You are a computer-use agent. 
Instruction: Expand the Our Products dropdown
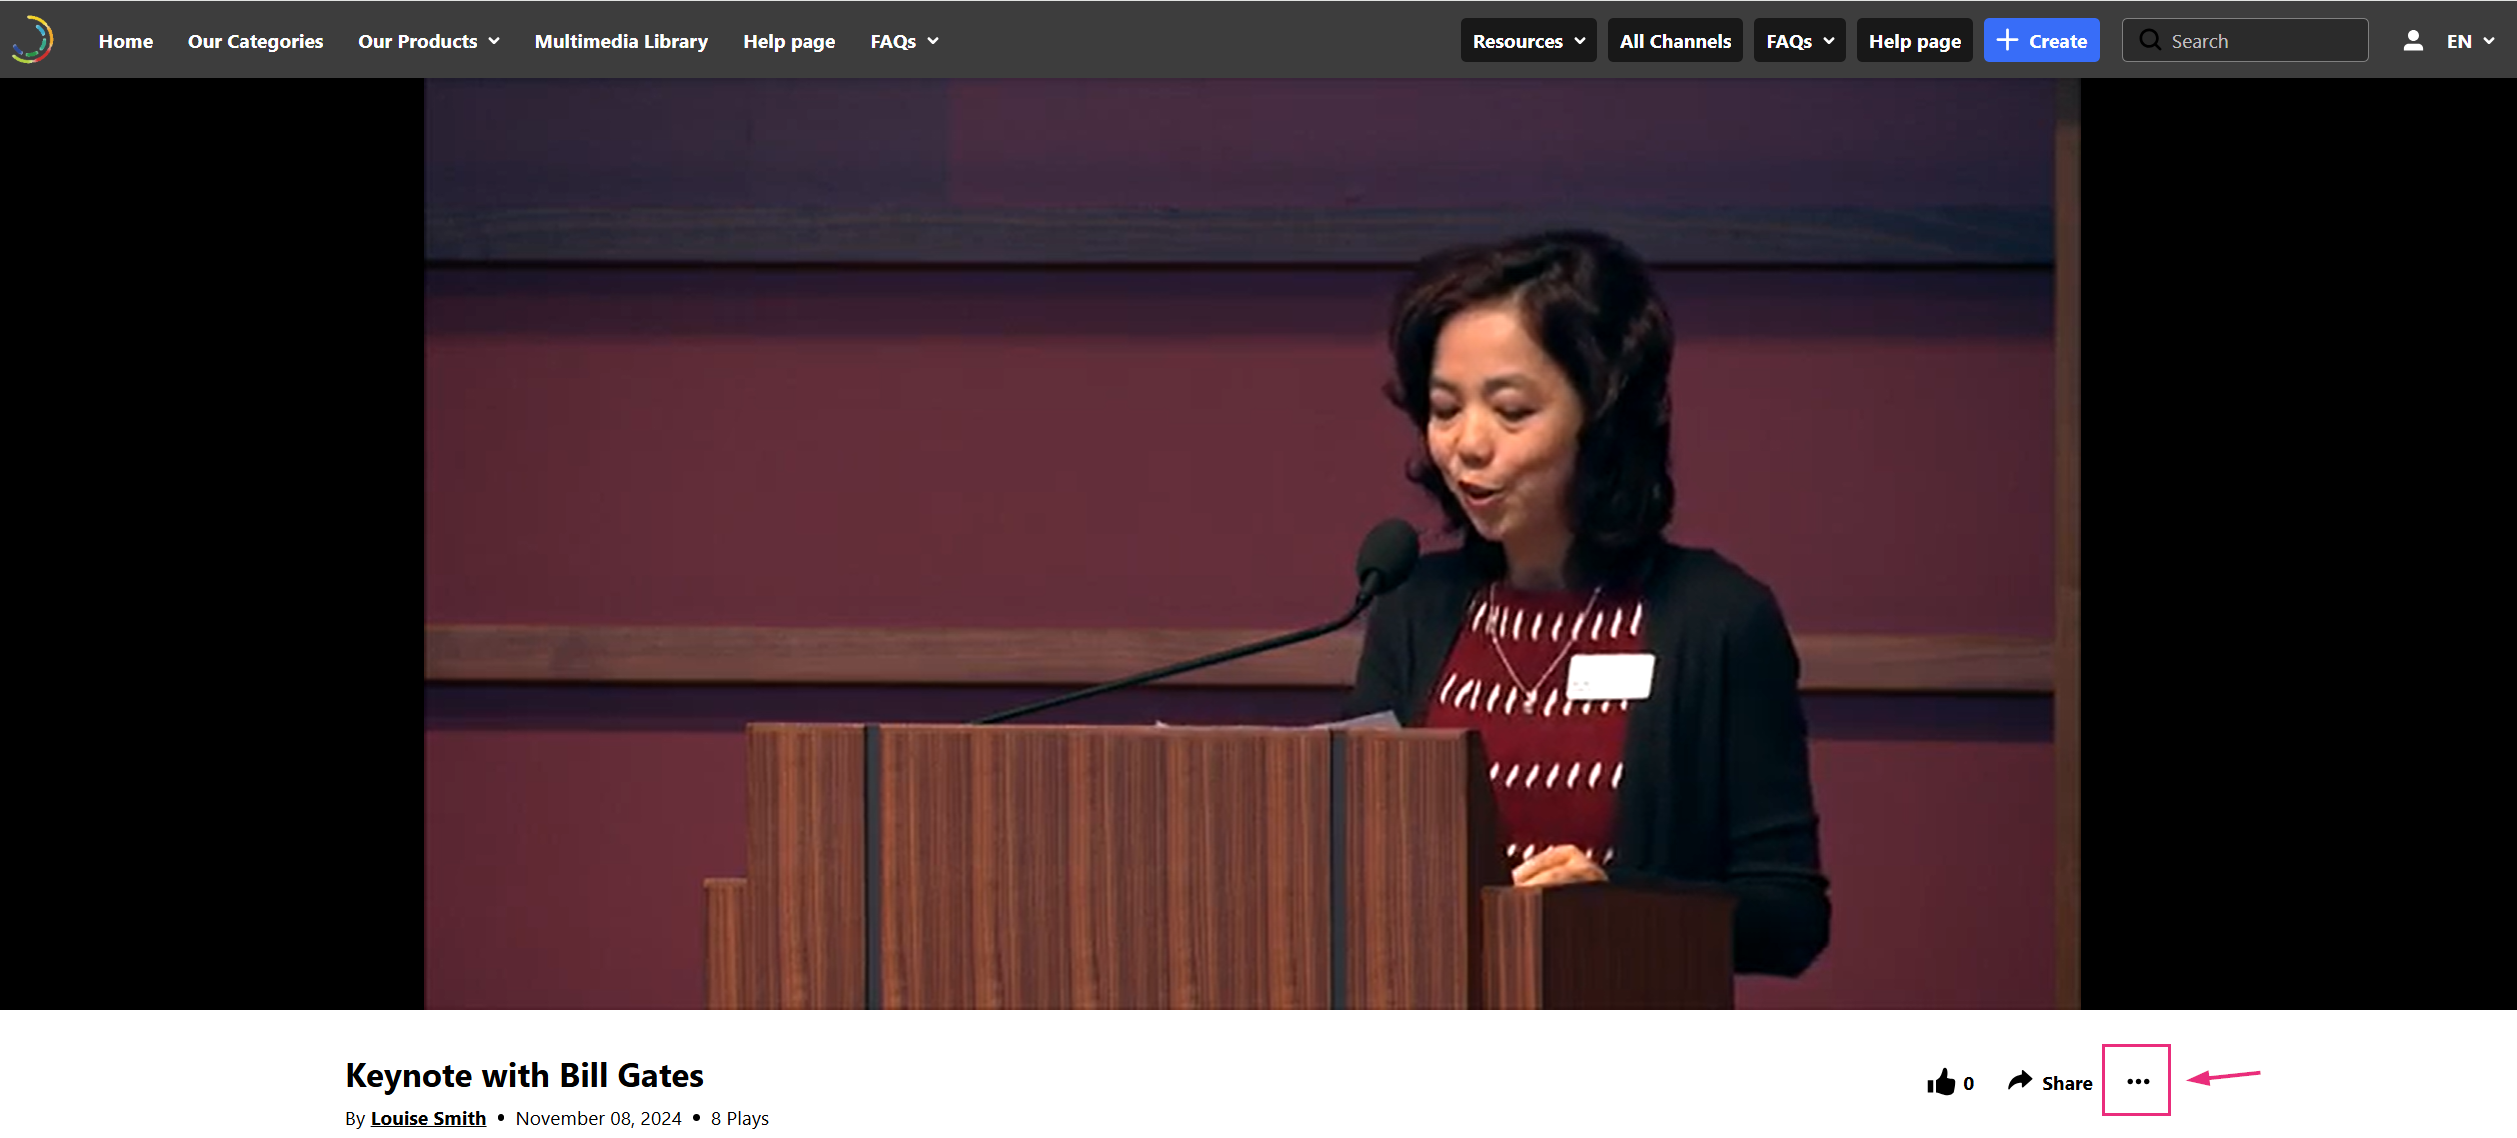[429, 41]
